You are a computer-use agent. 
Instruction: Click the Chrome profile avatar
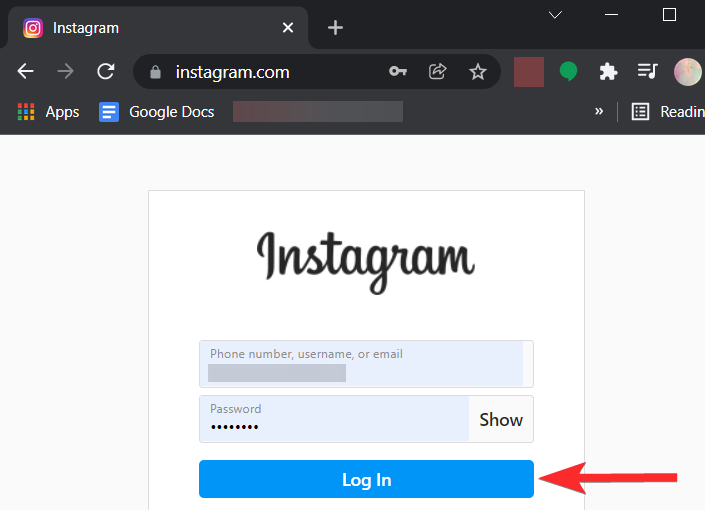pos(687,72)
